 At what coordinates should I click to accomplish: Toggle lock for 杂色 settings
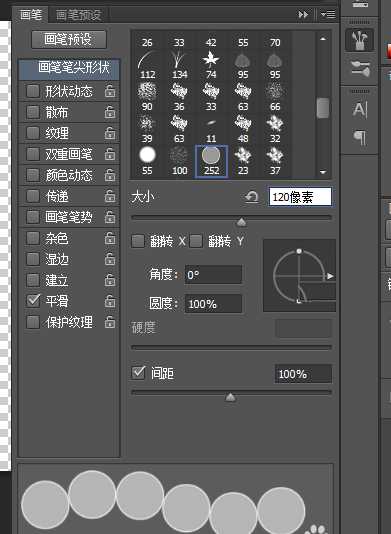click(110, 238)
